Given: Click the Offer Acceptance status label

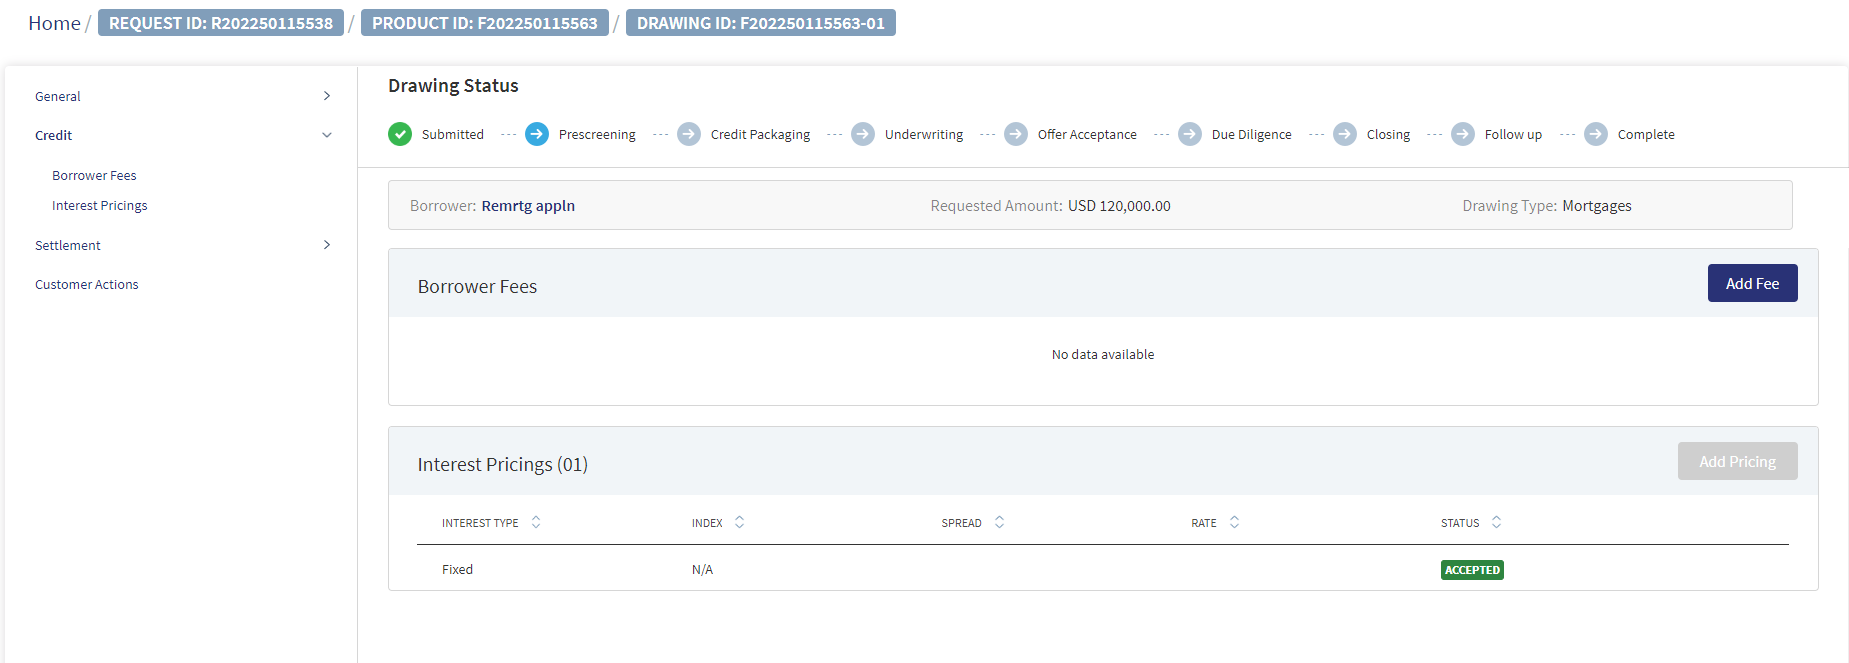Looking at the screenshot, I should (x=1087, y=135).
